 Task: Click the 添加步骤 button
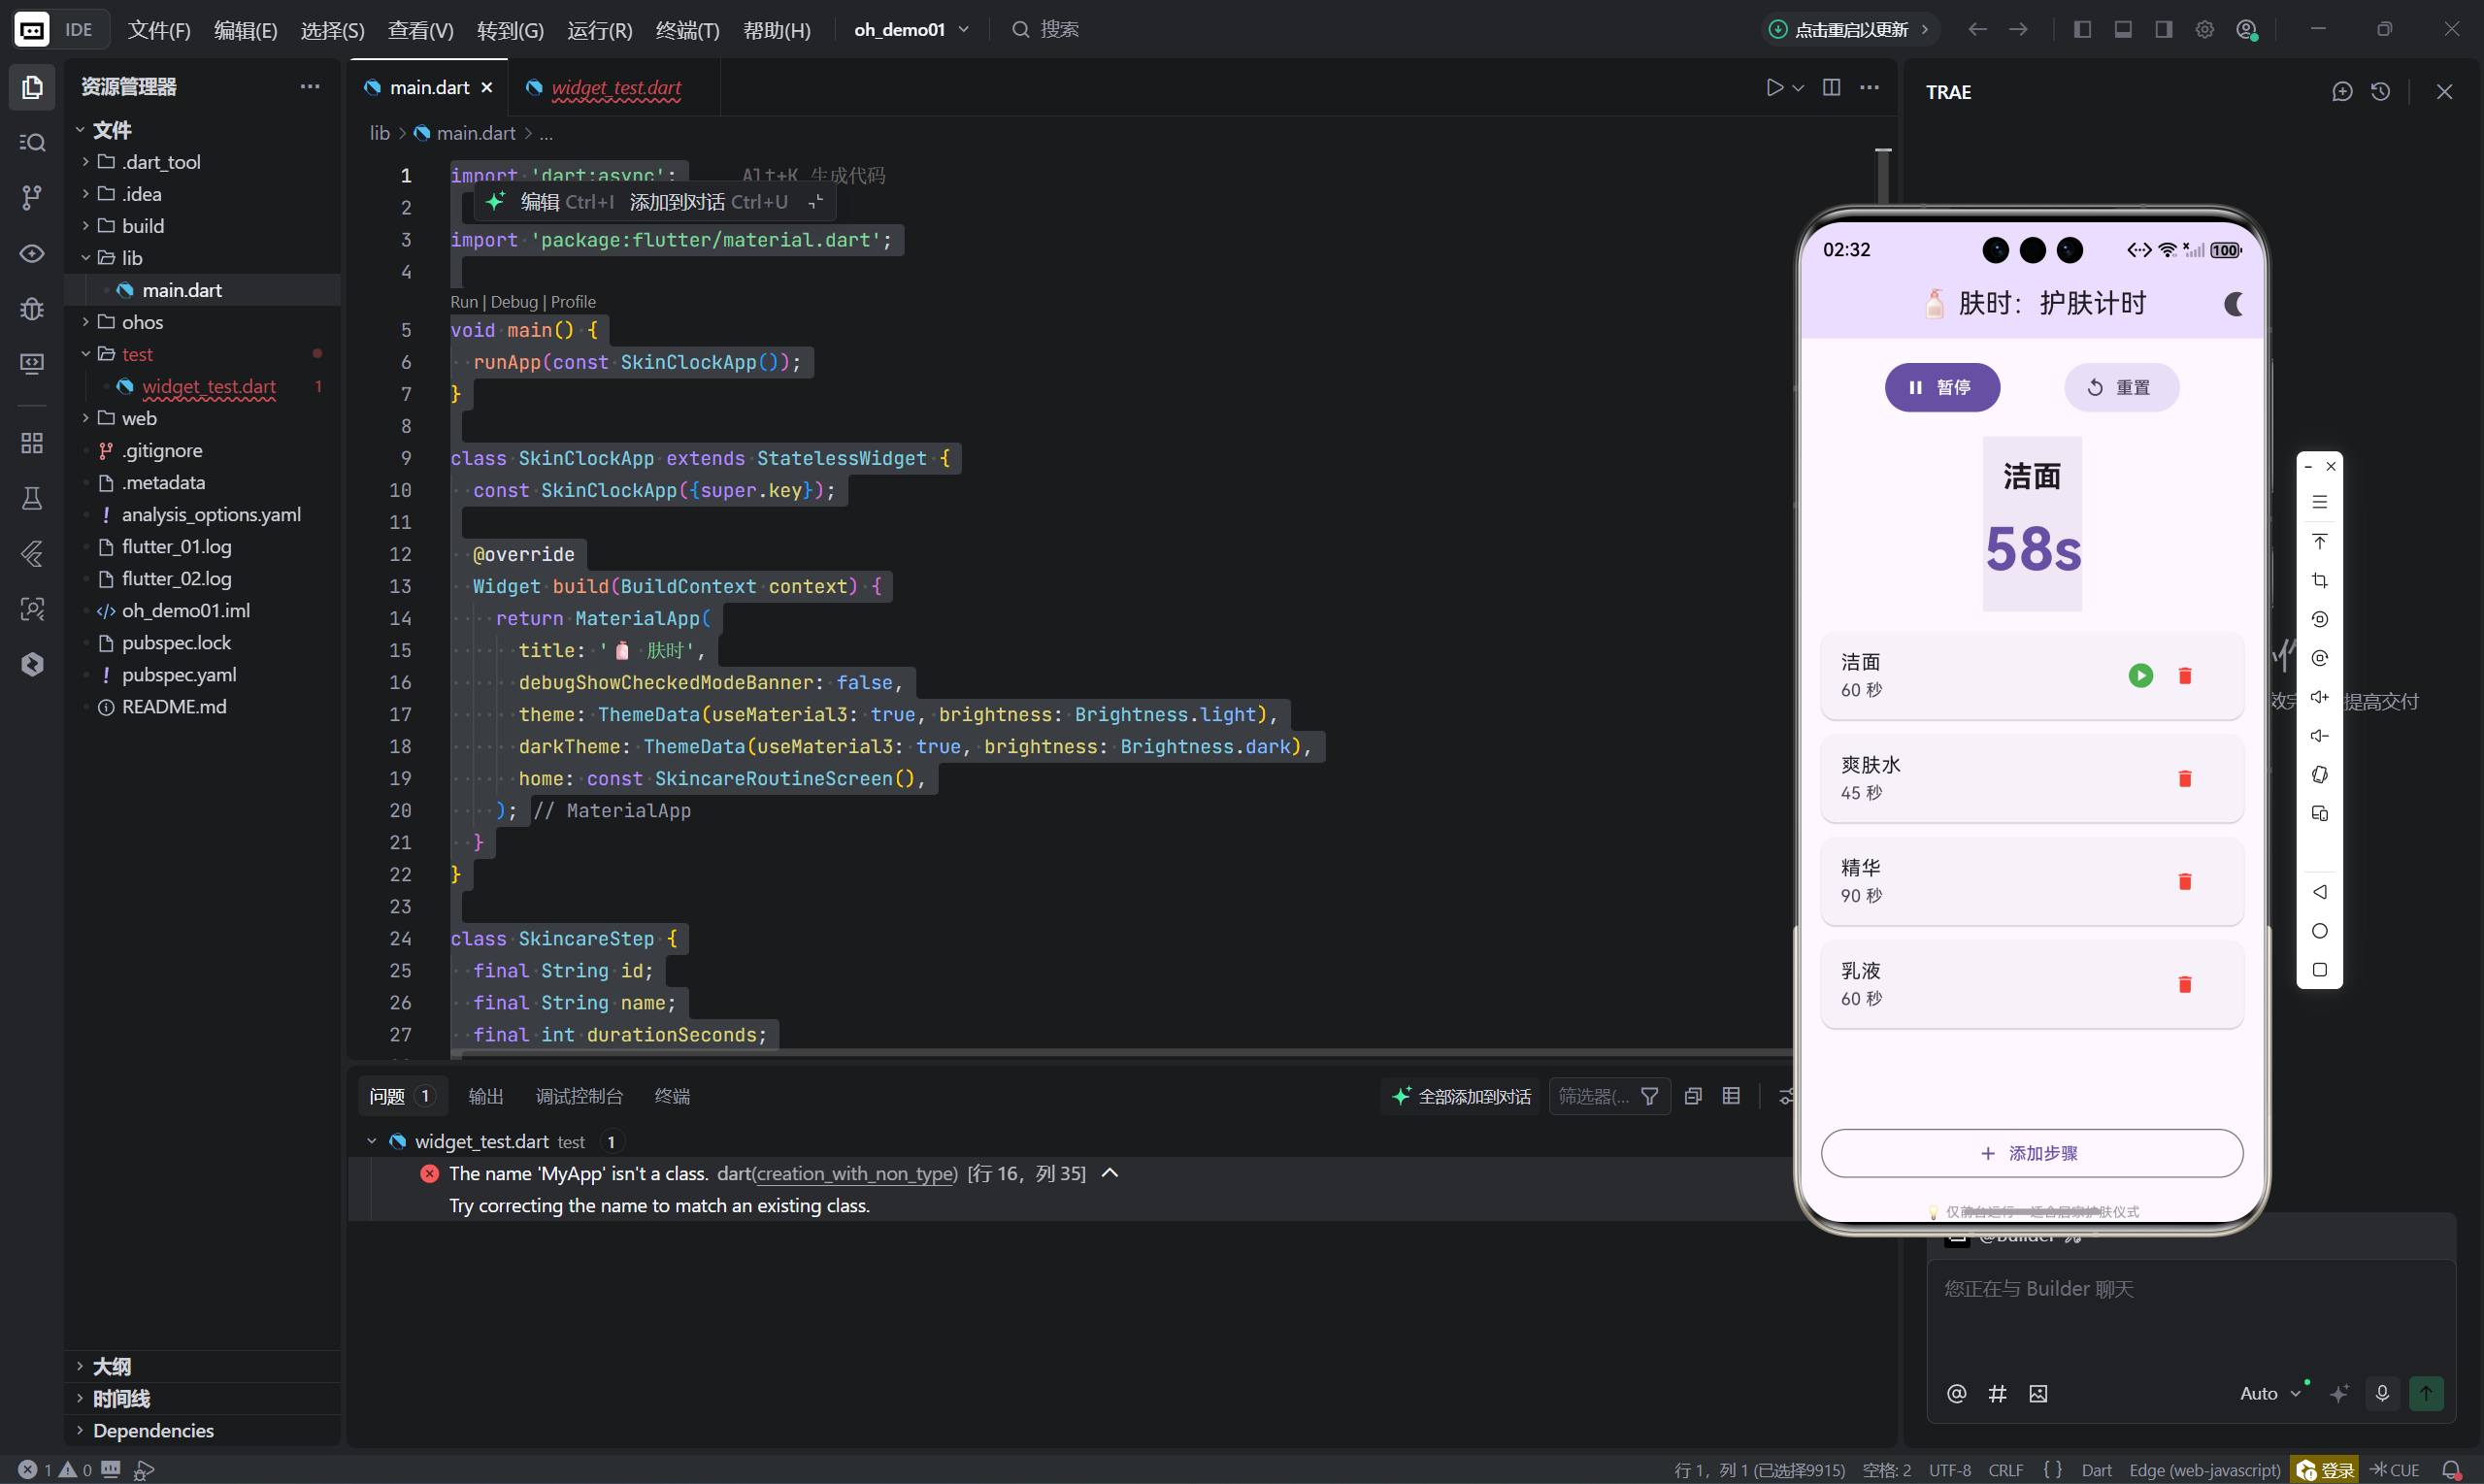tap(2031, 1153)
